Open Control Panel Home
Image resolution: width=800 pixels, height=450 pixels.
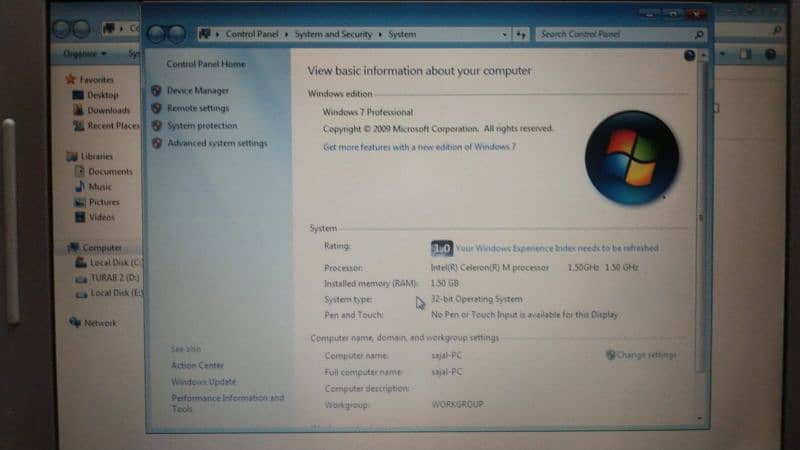206,64
